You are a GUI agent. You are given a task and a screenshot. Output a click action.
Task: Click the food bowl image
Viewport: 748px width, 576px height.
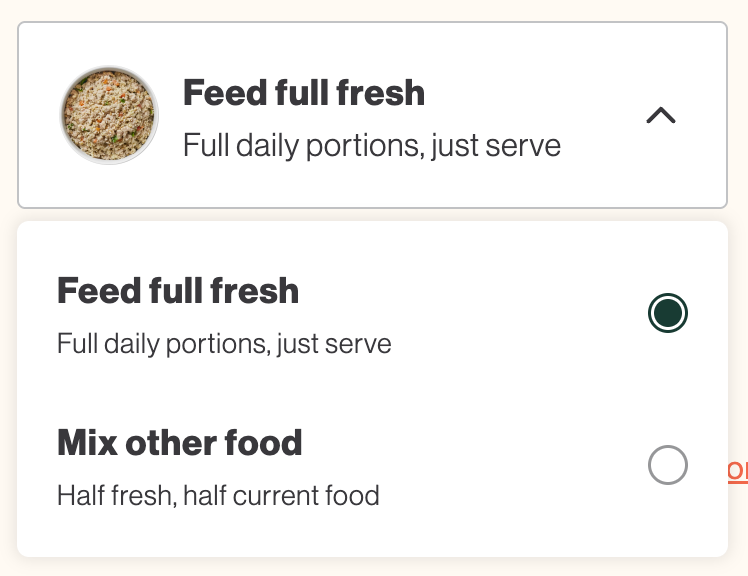[109, 116]
